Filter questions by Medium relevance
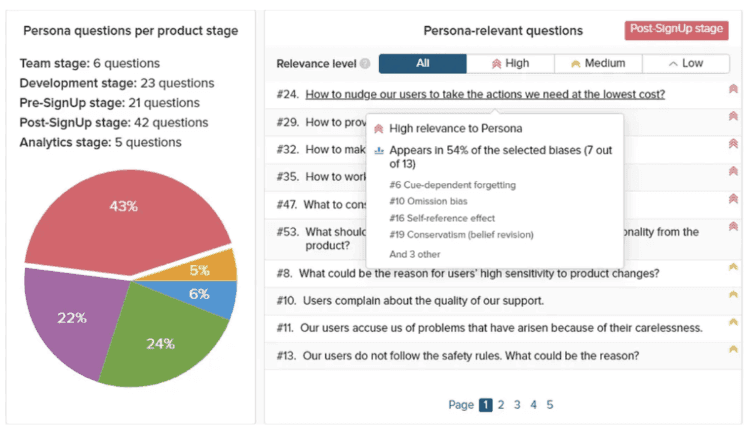 coord(598,64)
